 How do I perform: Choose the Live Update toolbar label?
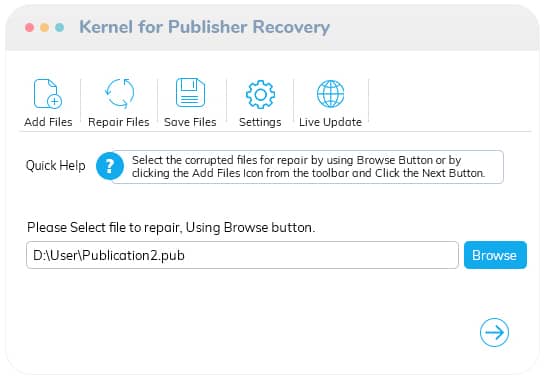coord(331,122)
